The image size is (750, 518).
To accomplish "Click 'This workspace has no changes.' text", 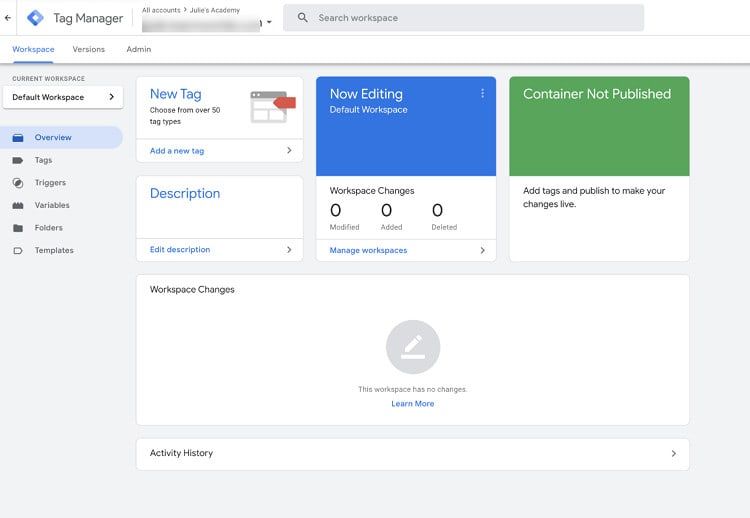I will (412, 389).
